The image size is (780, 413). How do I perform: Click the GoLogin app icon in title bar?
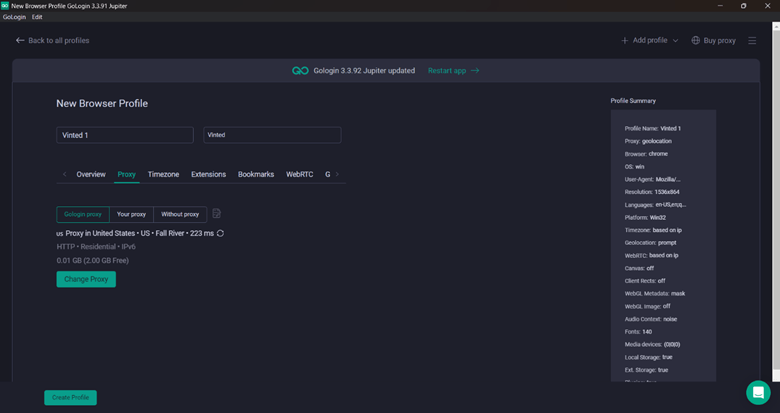coord(5,5)
